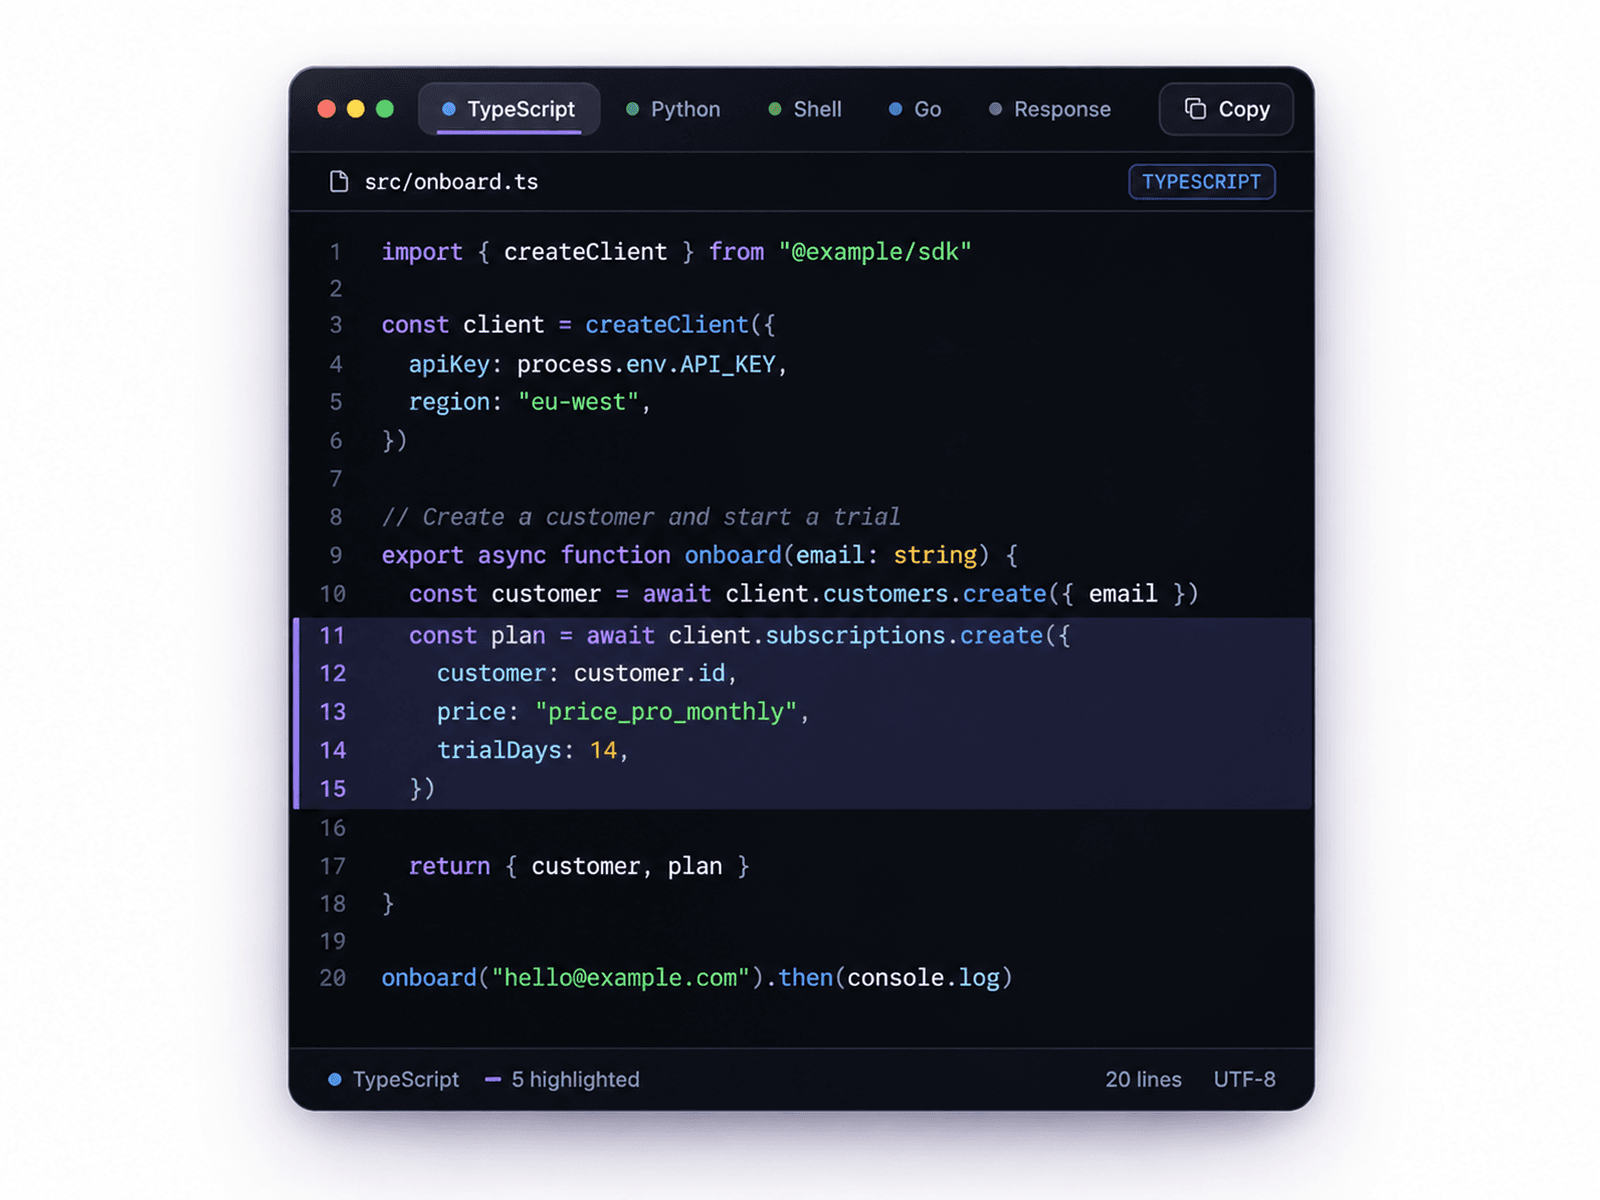Click the trialDays value 14
Screen dimensions: 1600x1200
[603, 751]
